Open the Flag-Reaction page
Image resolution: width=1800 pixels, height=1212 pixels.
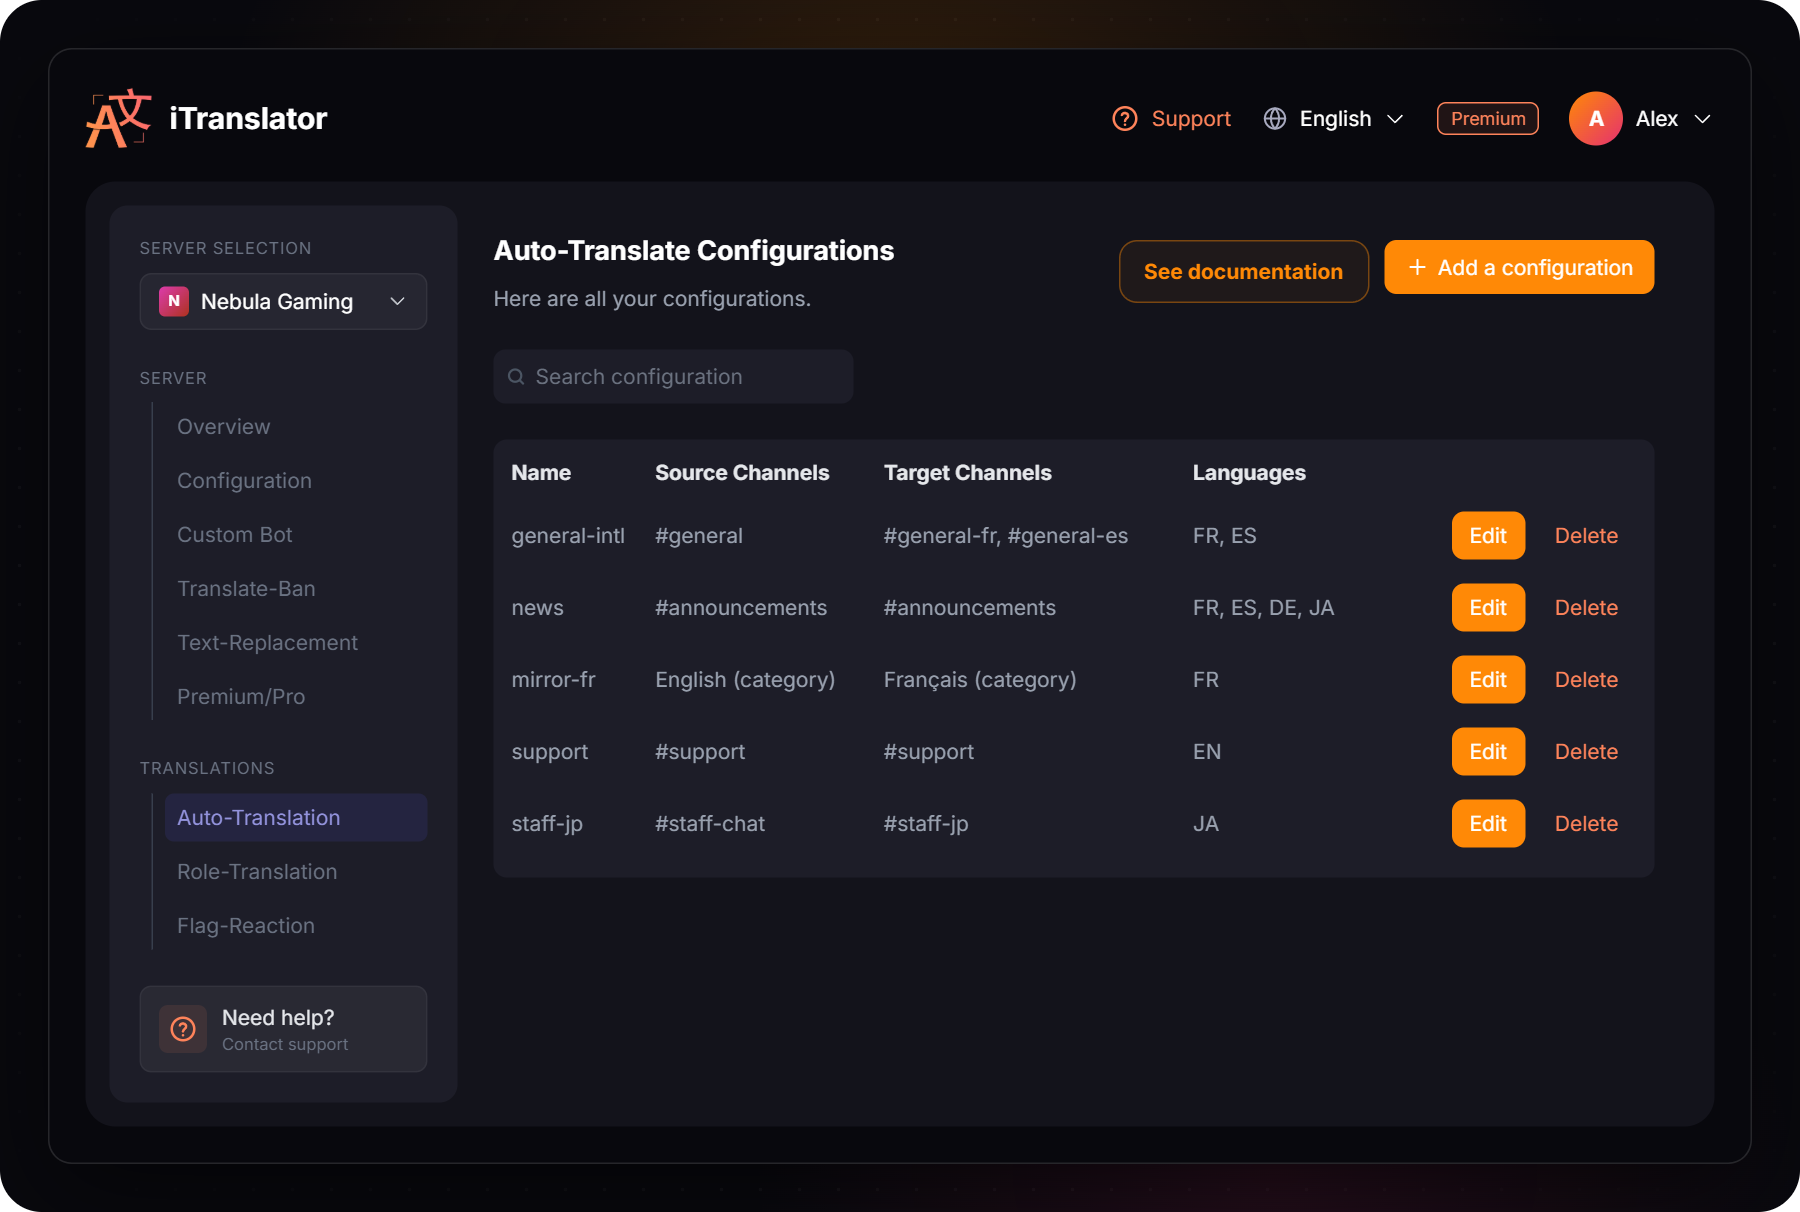[x=246, y=926]
